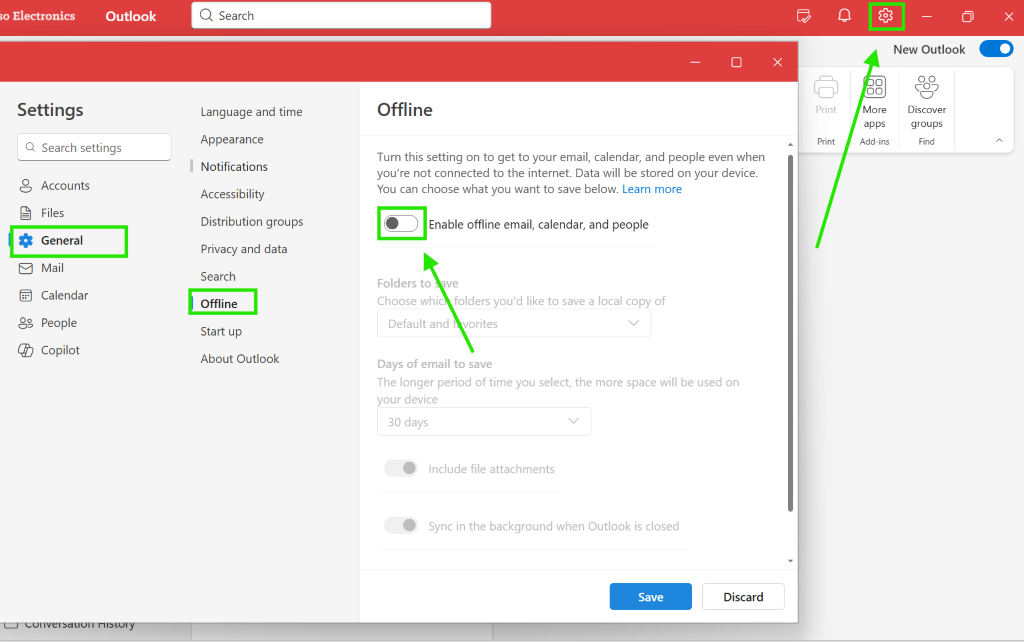
Task: Click the Save button
Action: tap(650, 596)
